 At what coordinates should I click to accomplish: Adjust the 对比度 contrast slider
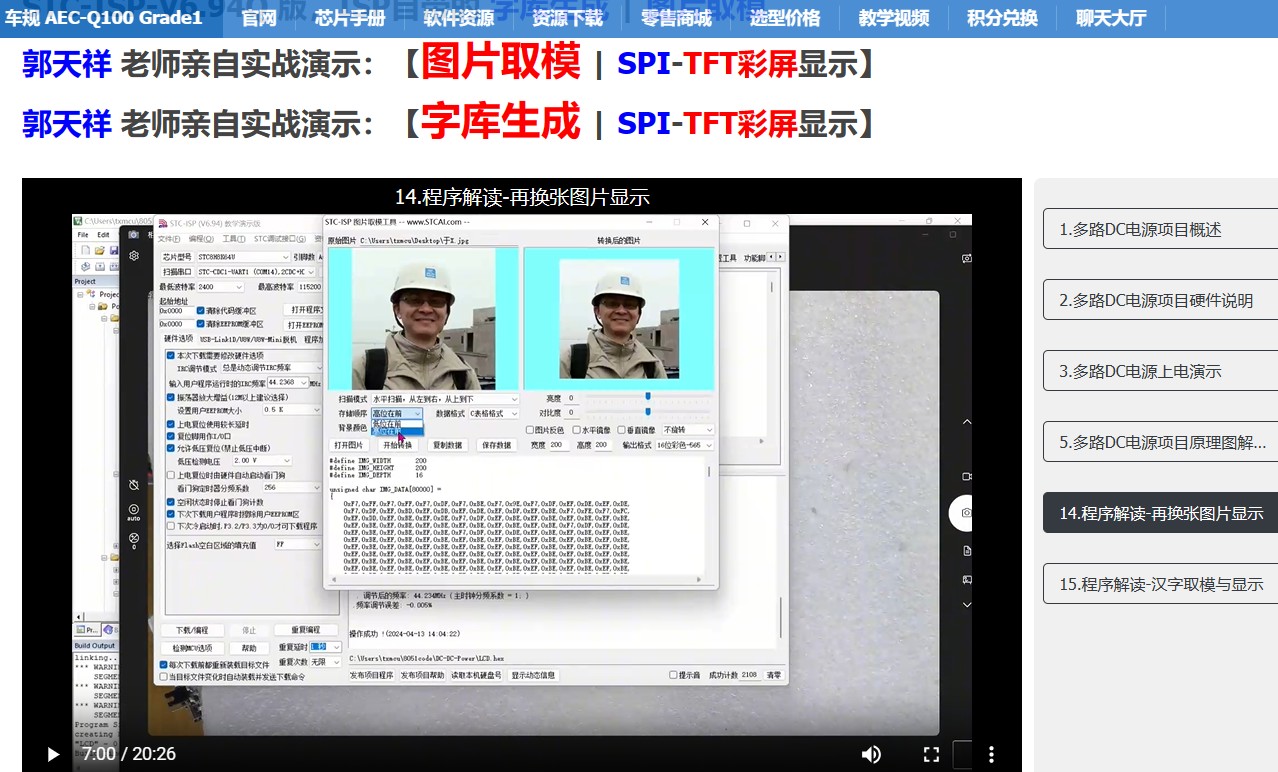[x=648, y=412]
